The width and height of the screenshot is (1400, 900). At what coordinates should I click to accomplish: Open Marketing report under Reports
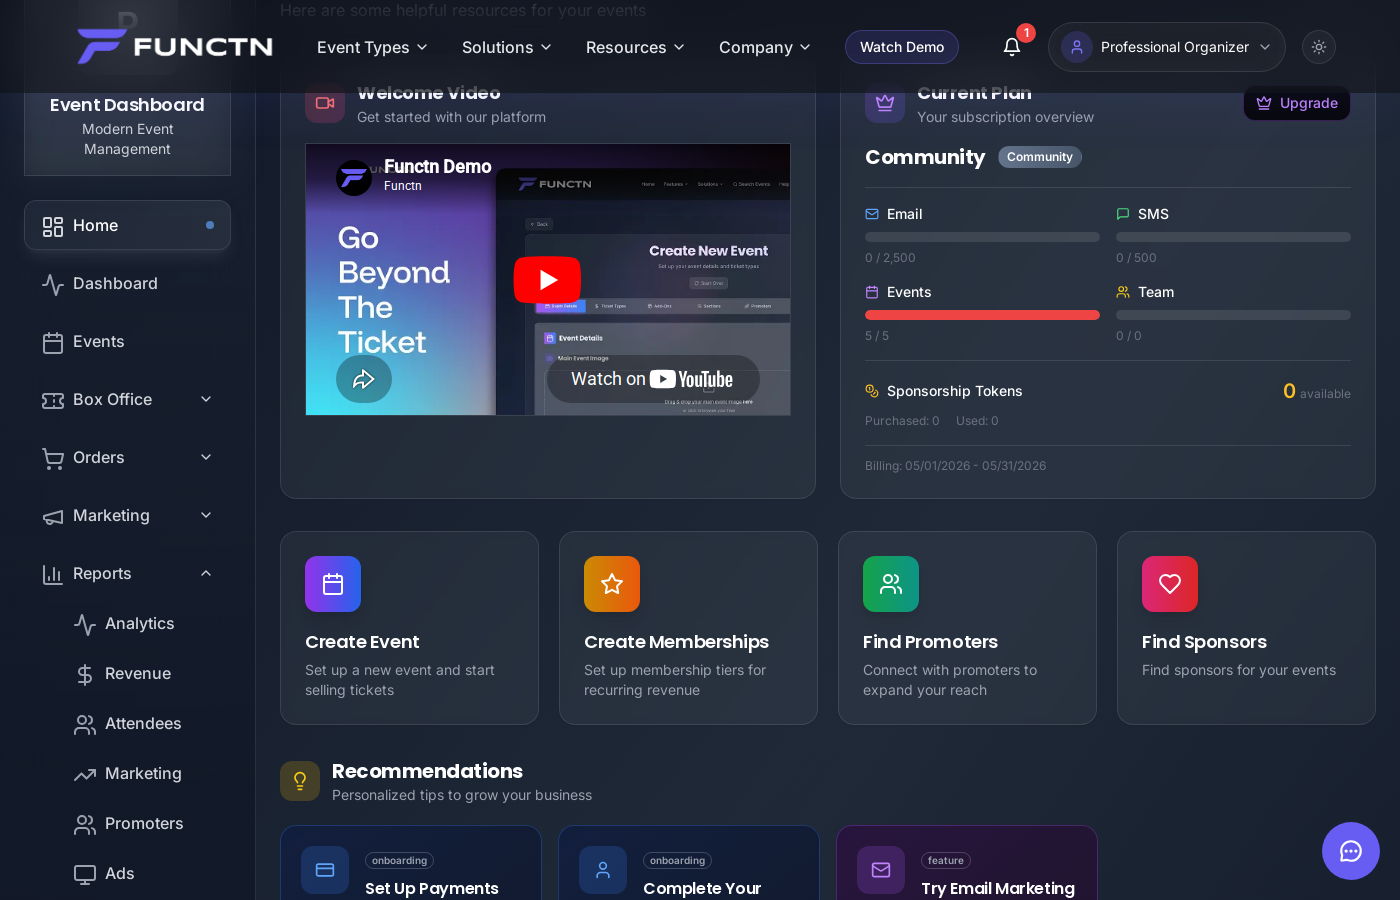point(144,774)
